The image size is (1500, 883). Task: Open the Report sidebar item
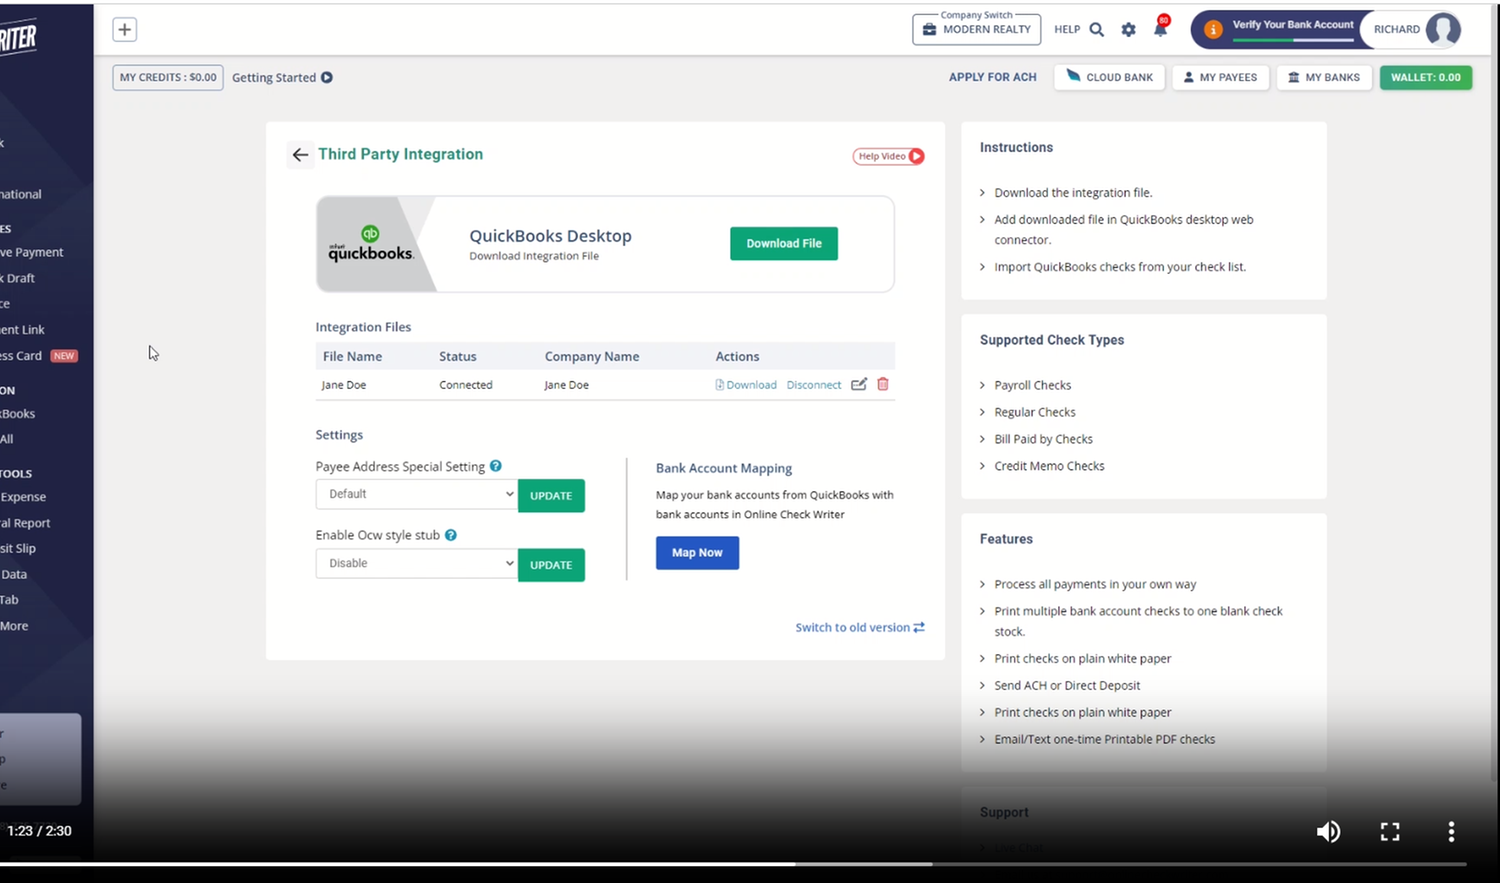coord(26,523)
